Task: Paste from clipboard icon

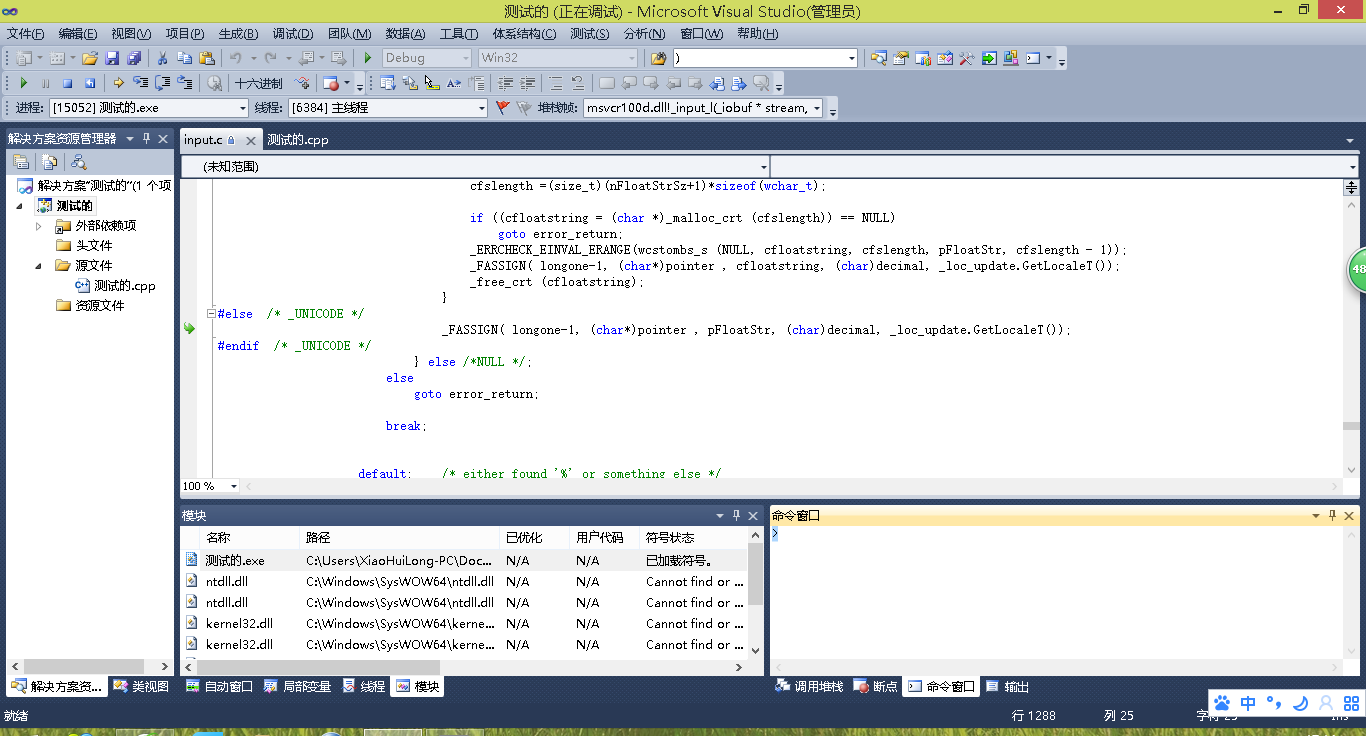Action: [x=207, y=58]
